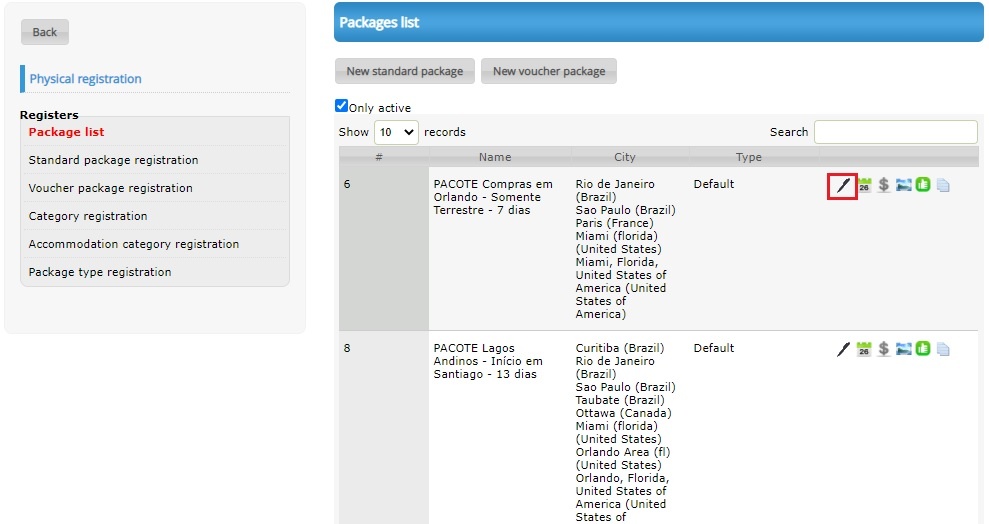Viewport: 989px width, 524px height.
Task: Click green thumbs-up icon for package 6
Action: pyautogui.click(x=923, y=185)
